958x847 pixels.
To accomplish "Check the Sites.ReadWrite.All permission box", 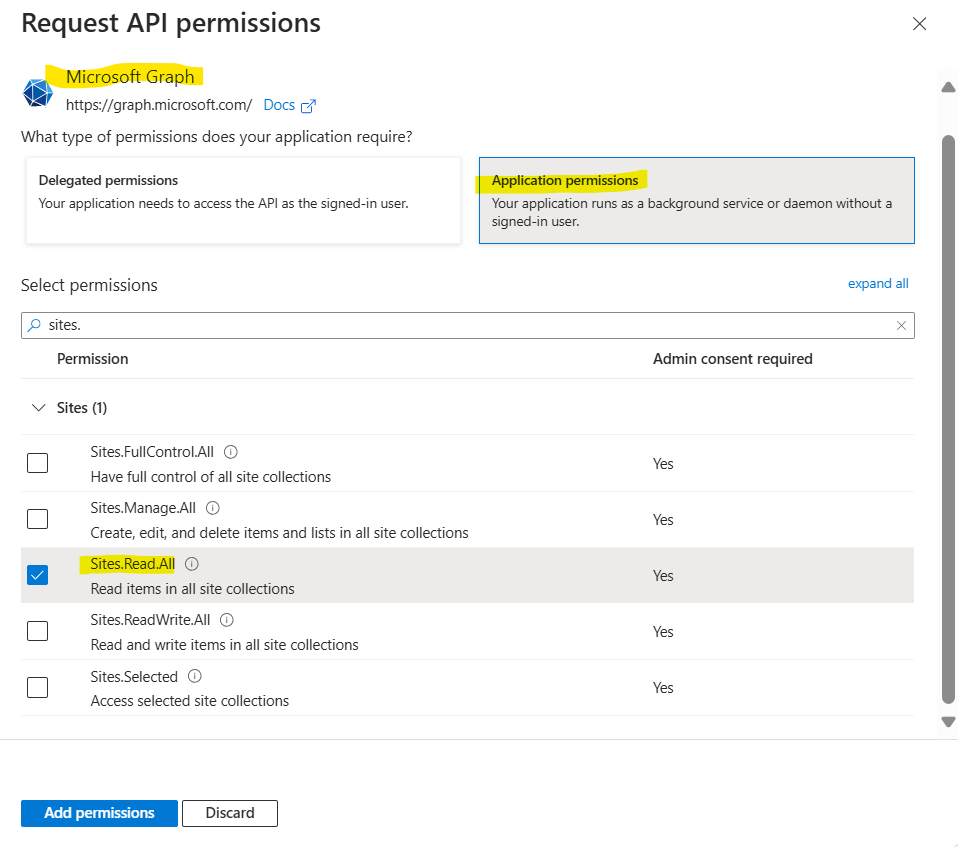I will [37, 631].
